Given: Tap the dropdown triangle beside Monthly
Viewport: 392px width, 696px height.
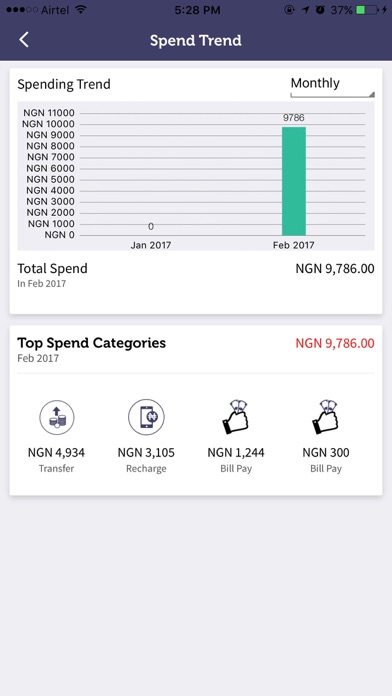Looking at the screenshot, I should click(372, 94).
